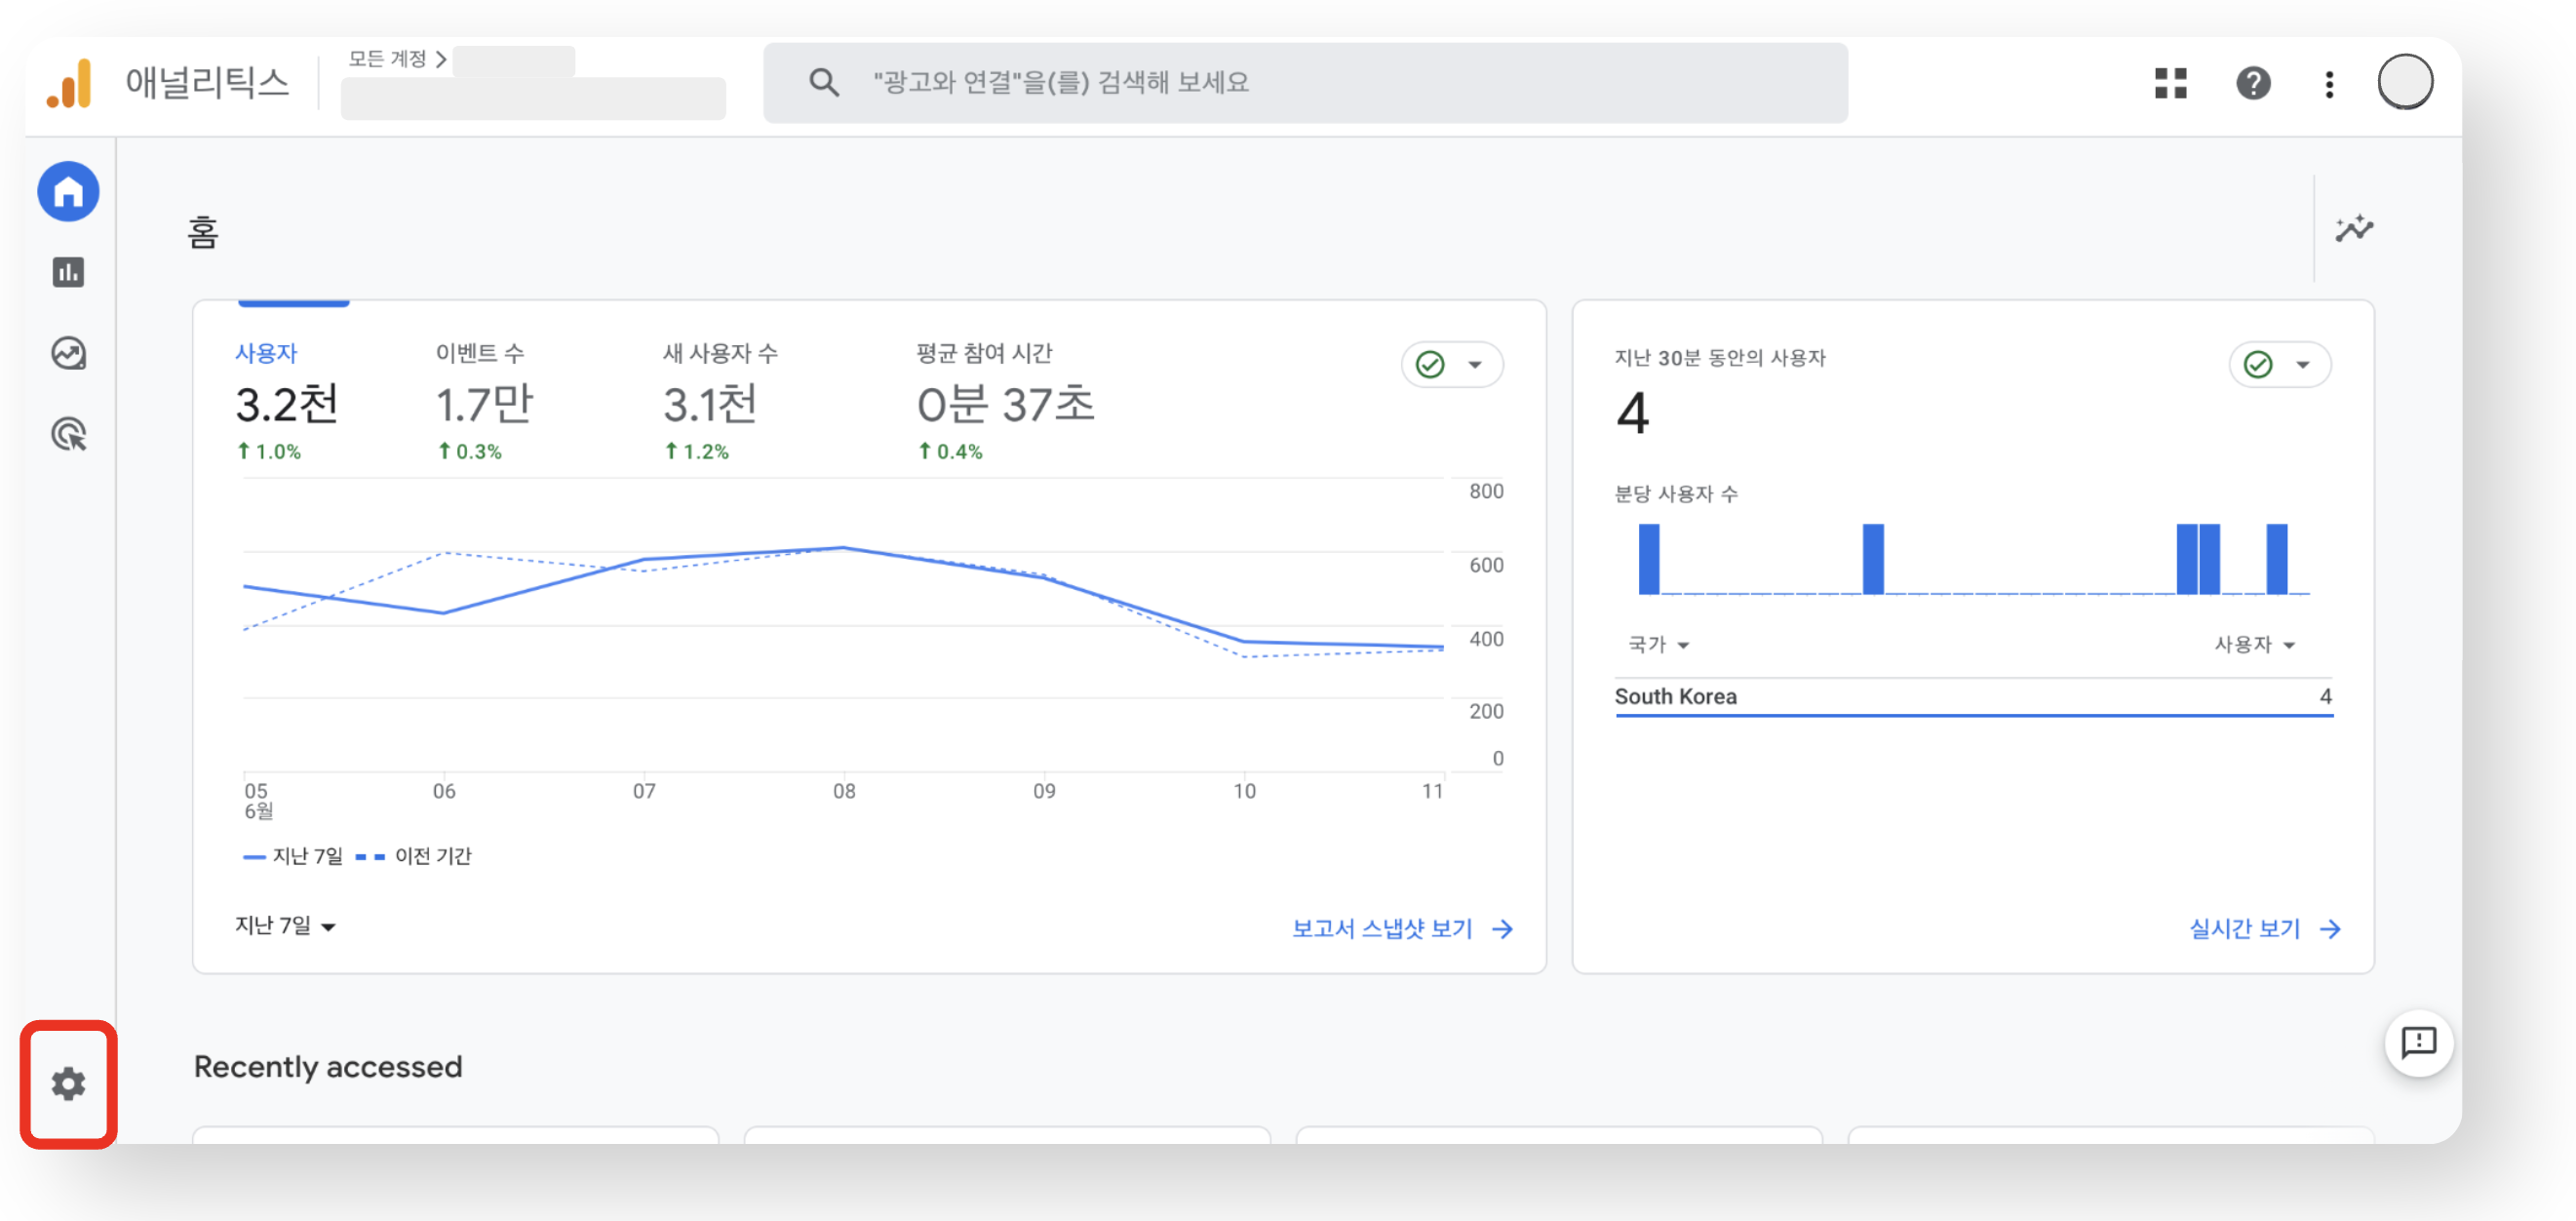Viewport: 2576px width, 1221px height.
Task: Open the Explore icon in the sidebar
Action: click(68, 353)
